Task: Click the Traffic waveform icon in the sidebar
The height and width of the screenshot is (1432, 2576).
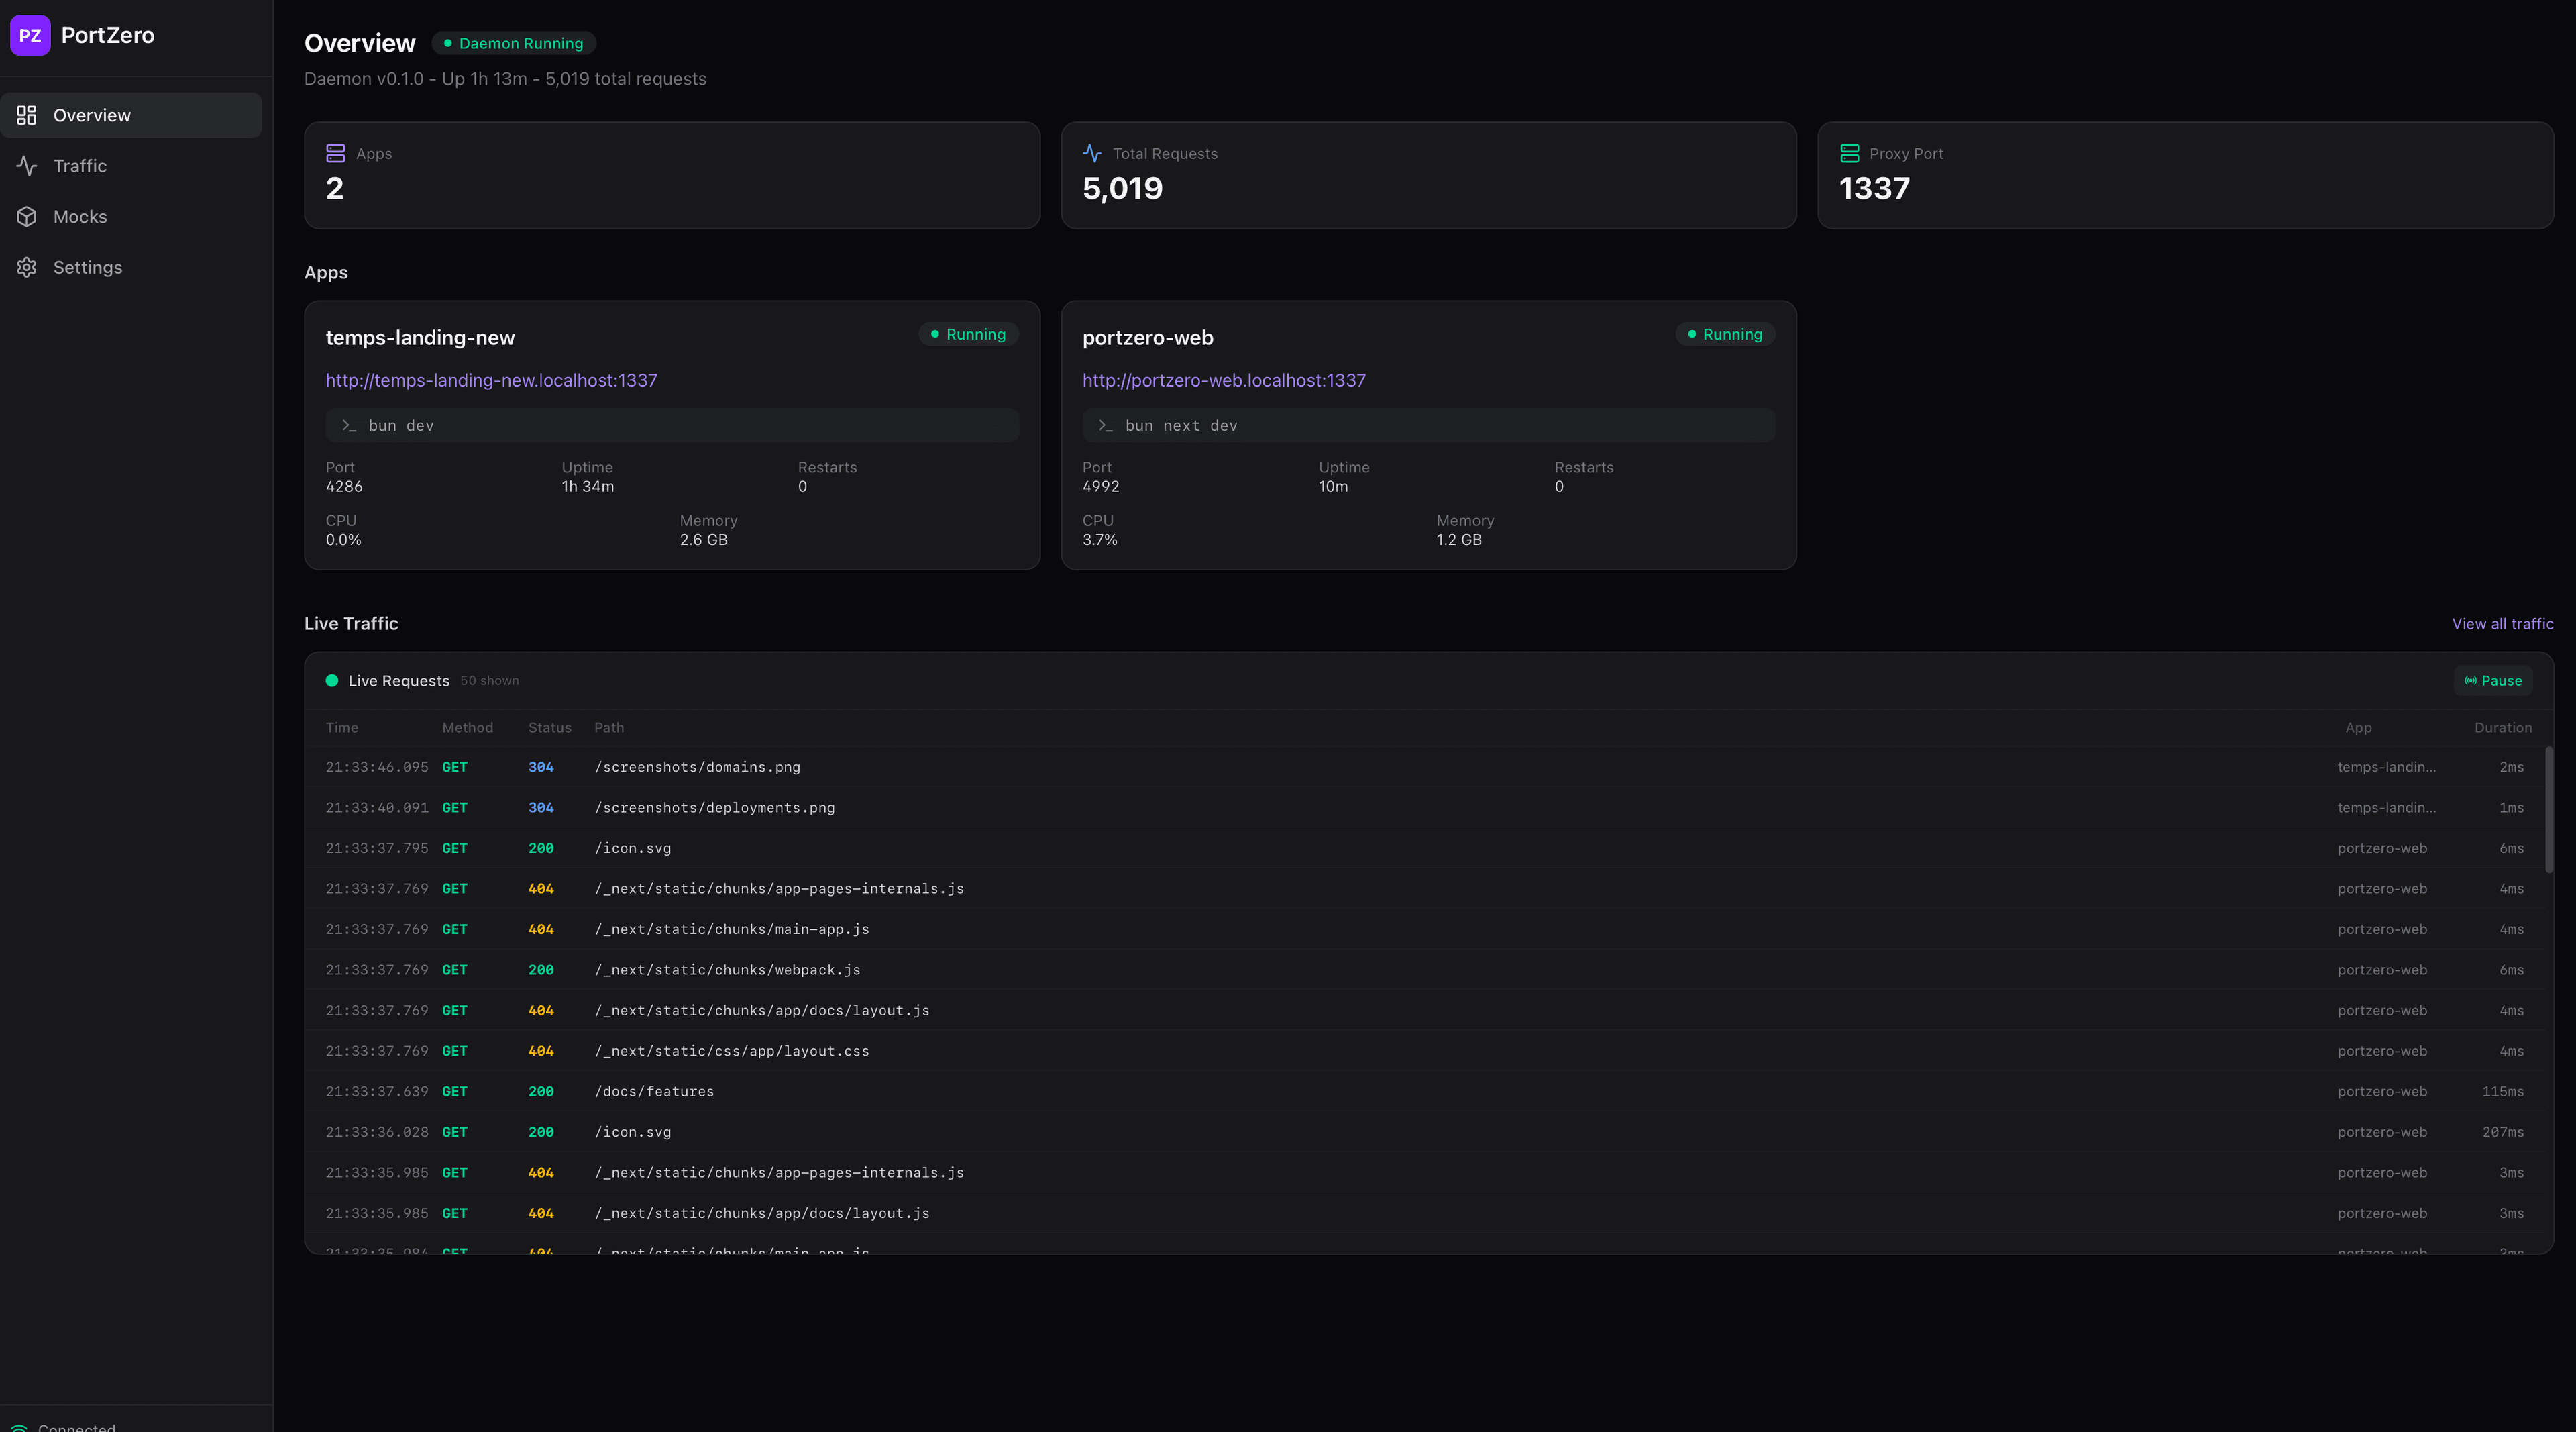Action: (x=27, y=166)
